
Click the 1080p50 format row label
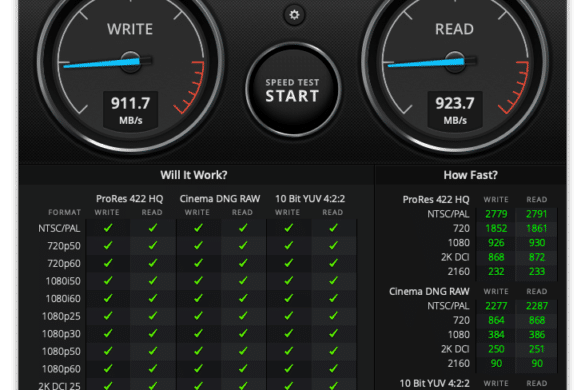[x=61, y=351]
